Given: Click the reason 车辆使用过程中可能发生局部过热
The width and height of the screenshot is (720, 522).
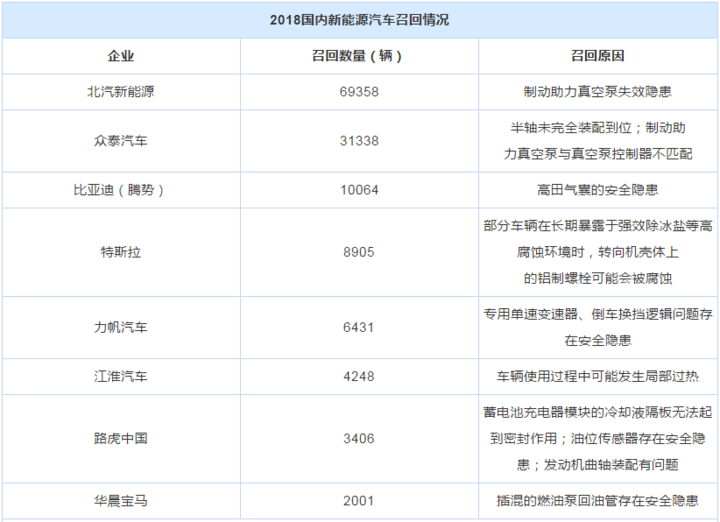Looking at the screenshot, I should 598,376.
